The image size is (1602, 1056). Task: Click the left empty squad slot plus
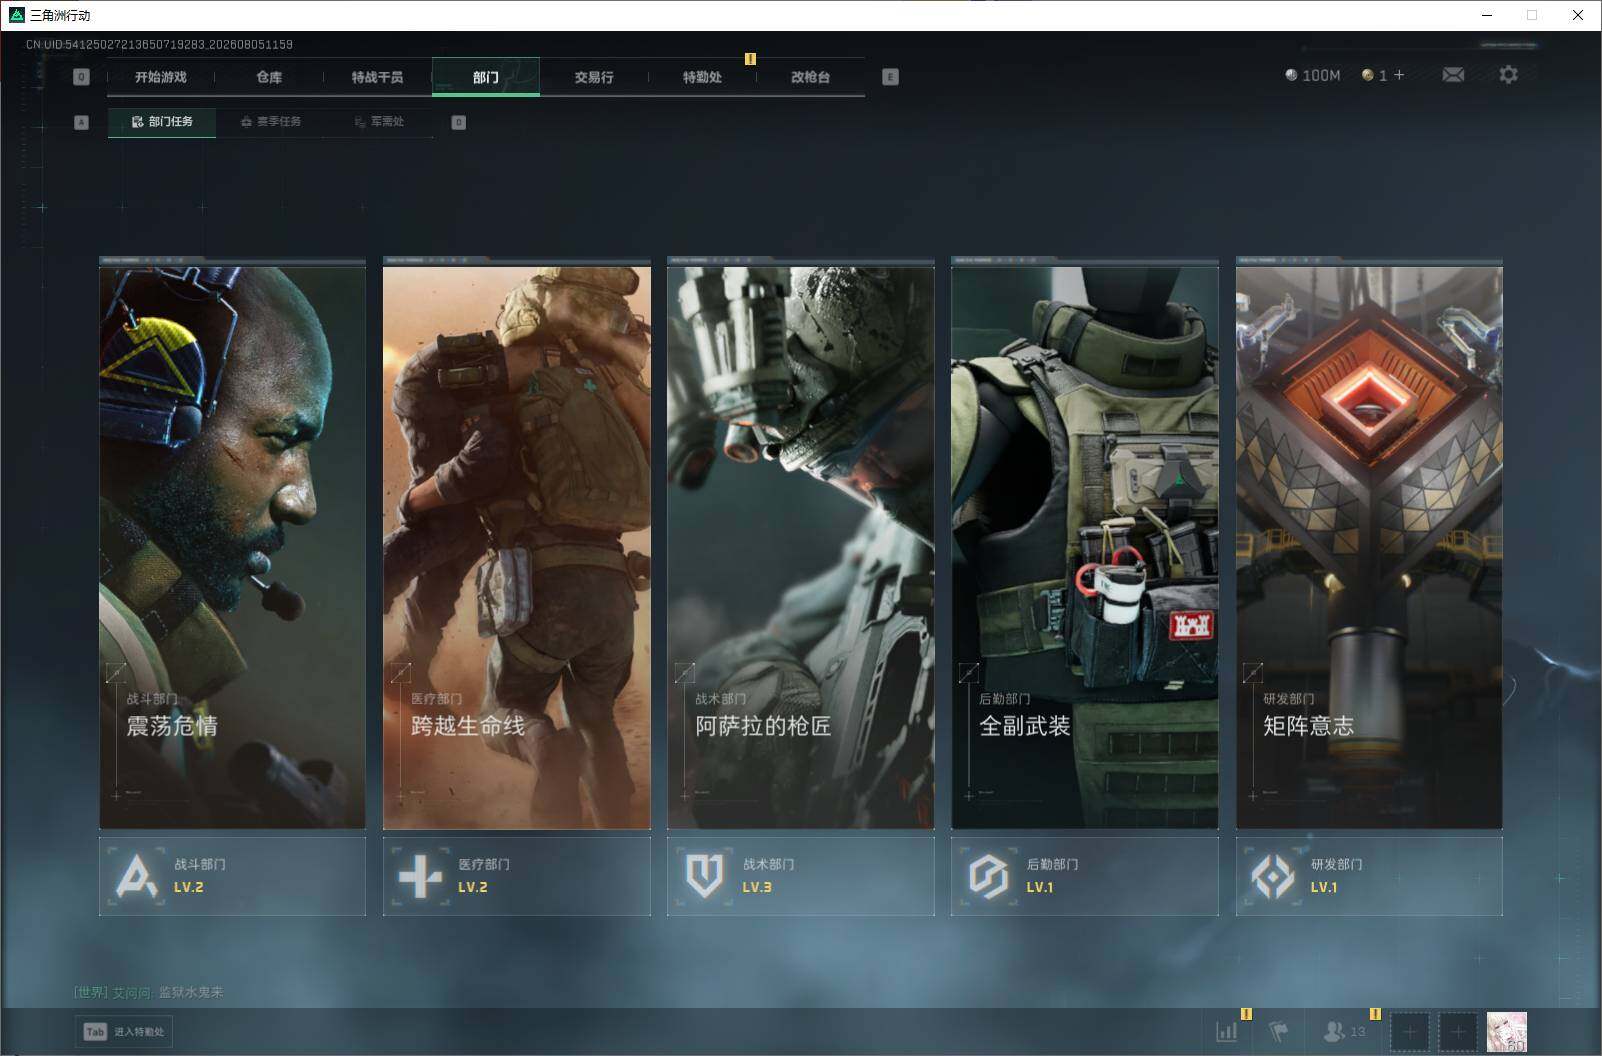coord(1410,1032)
